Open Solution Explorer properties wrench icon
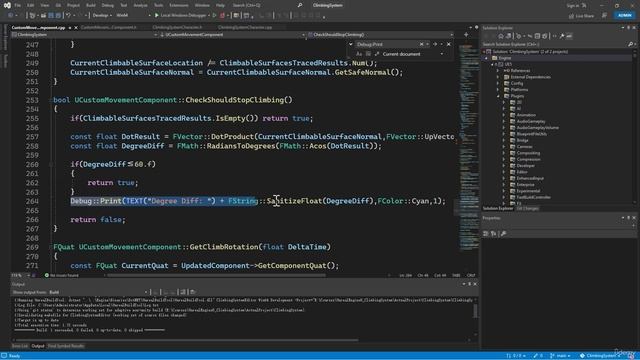The image size is (640, 360). tap(562, 36)
